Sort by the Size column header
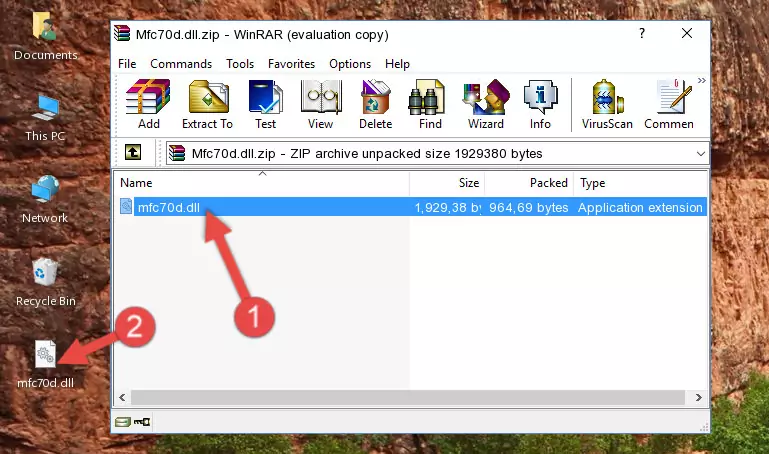The width and height of the screenshot is (769, 454). click(x=447, y=183)
